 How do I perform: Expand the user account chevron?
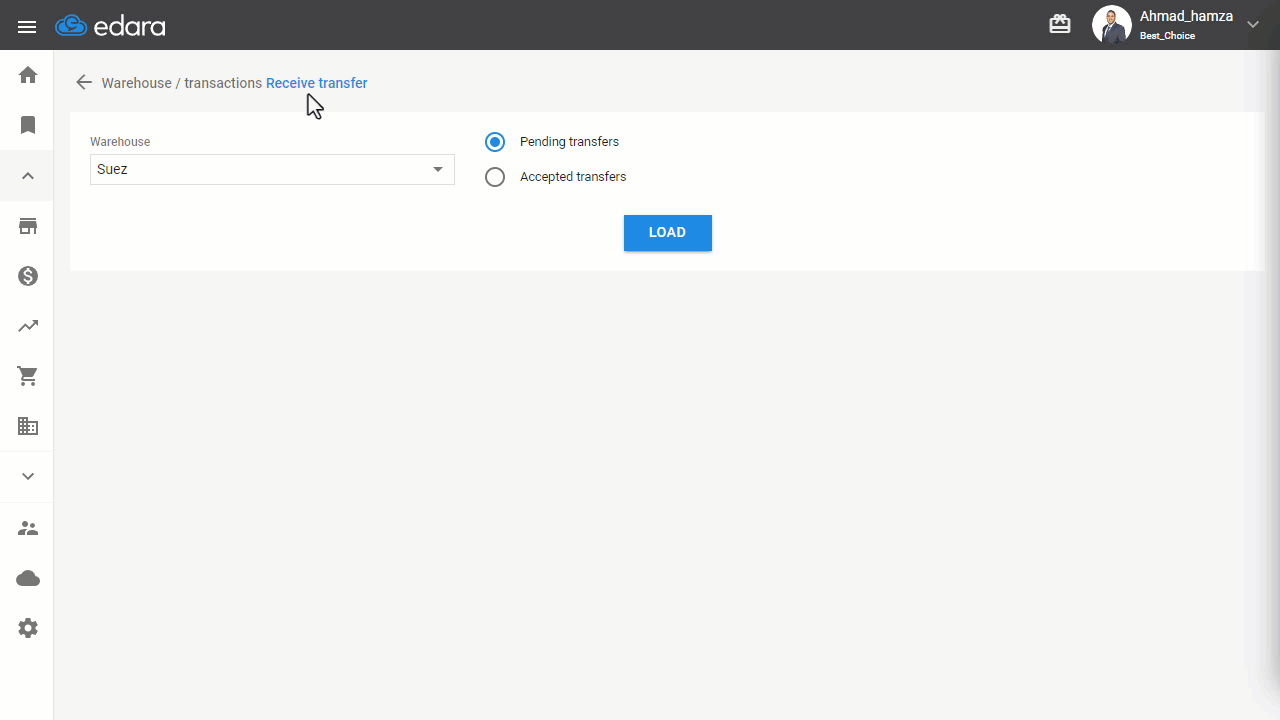(1253, 25)
